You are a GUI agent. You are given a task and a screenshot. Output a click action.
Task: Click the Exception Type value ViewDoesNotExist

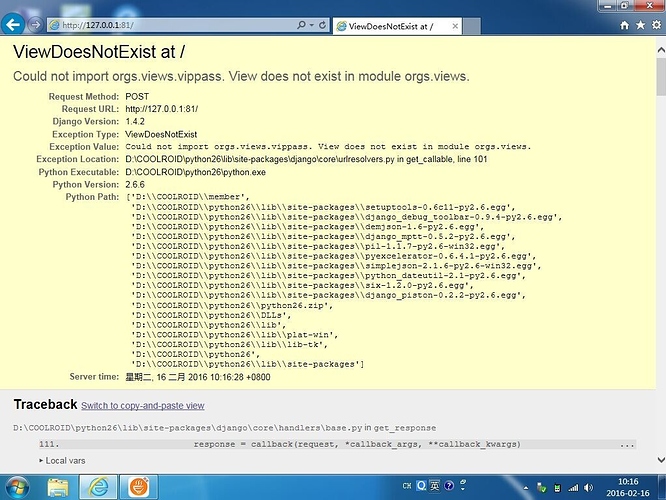click(x=161, y=134)
